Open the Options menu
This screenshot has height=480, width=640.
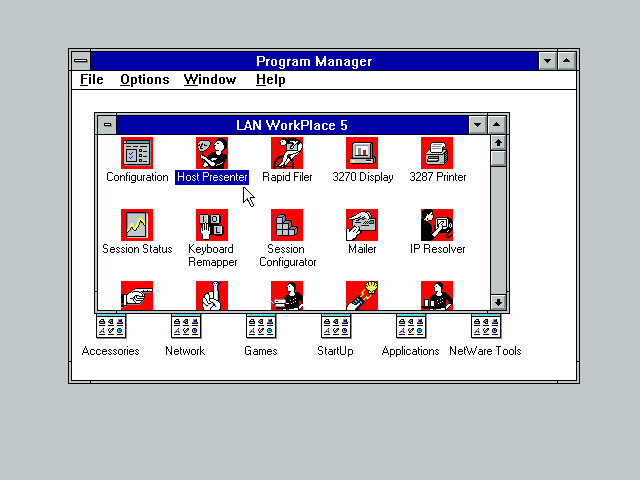click(144, 80)
